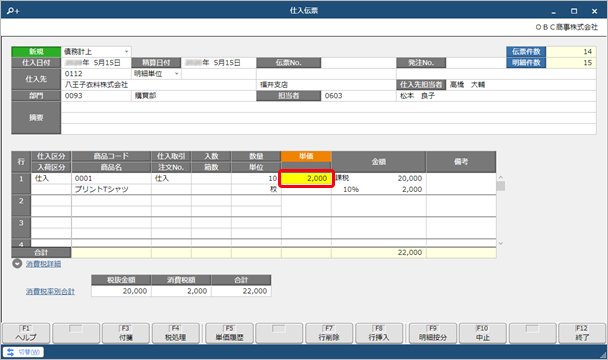Click the table scrollbar up arrow
This screenshot has height=360, width=608.
501,177
